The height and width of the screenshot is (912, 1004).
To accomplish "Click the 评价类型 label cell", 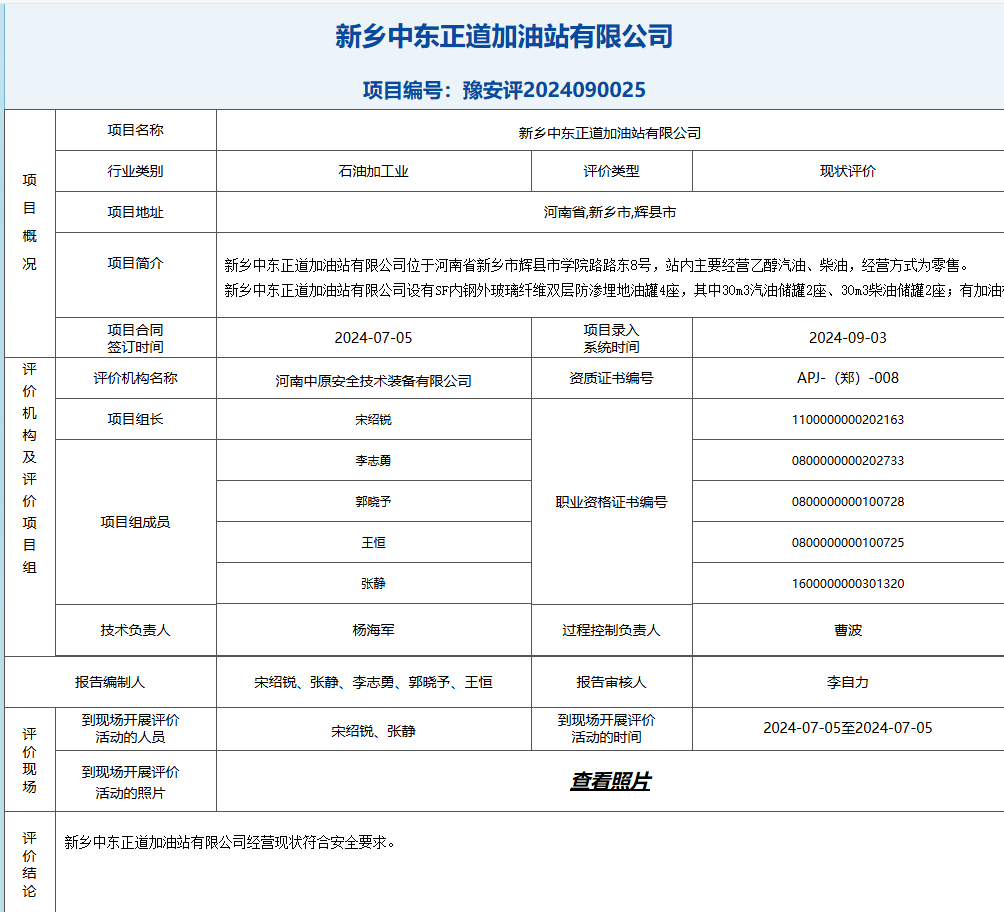I will coord(611,172).
